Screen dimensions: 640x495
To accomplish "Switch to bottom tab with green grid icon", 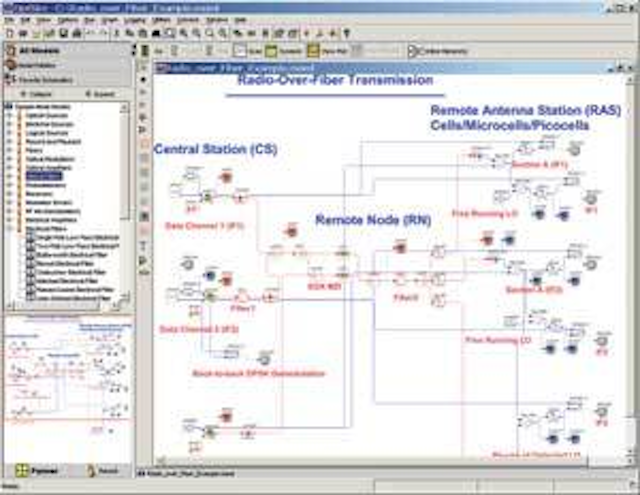I will tap(36, 471).
